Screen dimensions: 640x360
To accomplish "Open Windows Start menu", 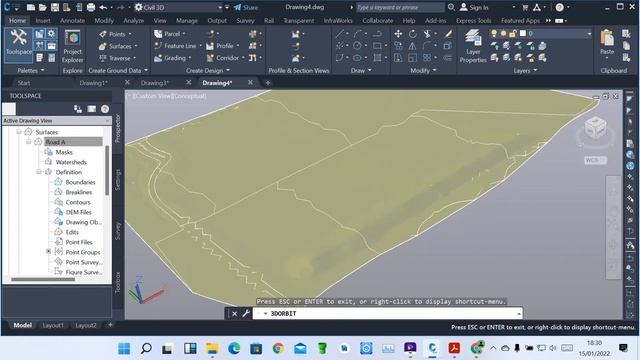I will click(x=124, y=348).
